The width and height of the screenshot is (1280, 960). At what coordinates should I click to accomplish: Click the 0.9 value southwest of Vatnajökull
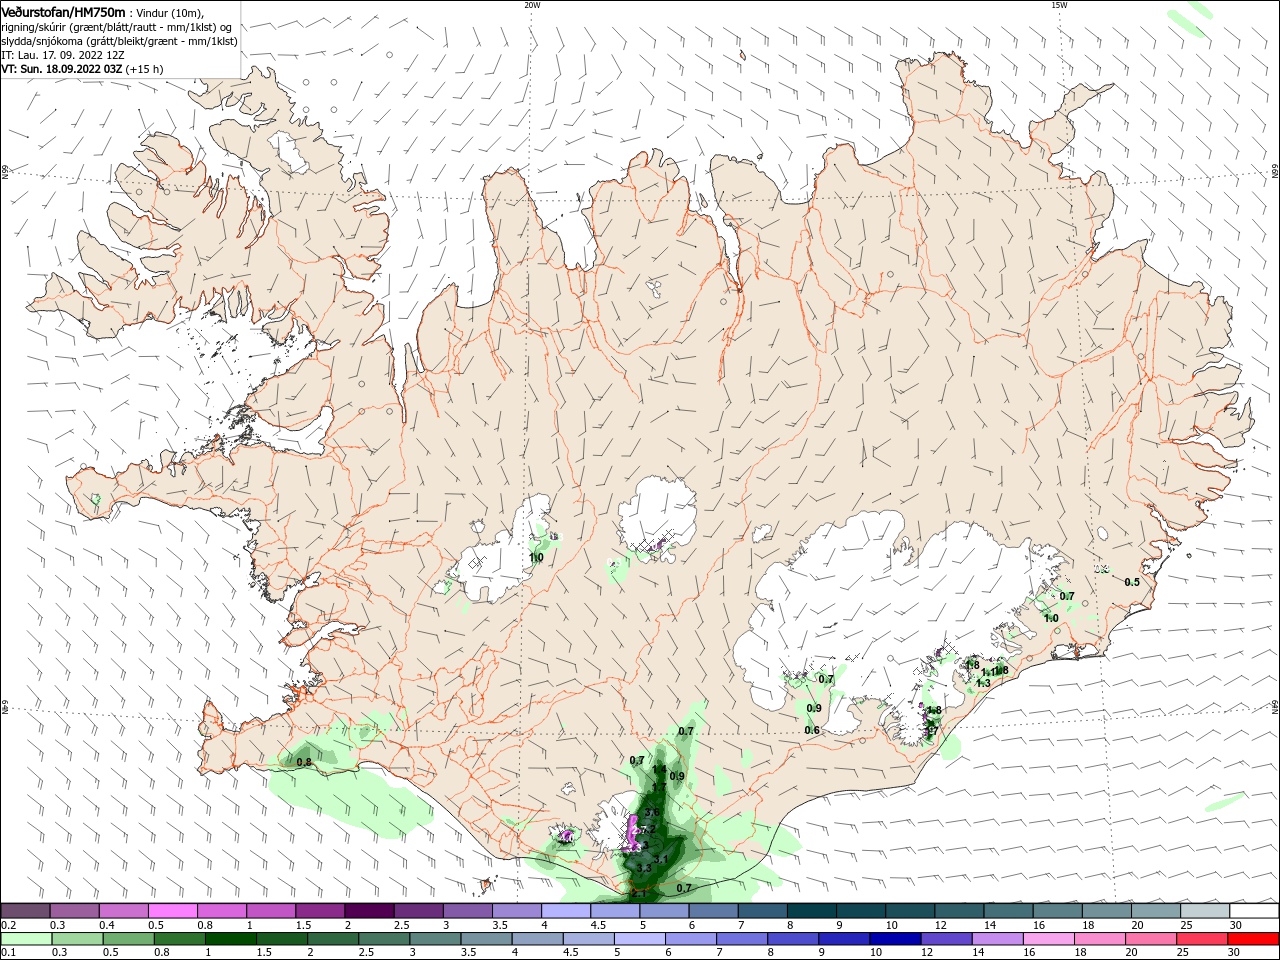813,708
